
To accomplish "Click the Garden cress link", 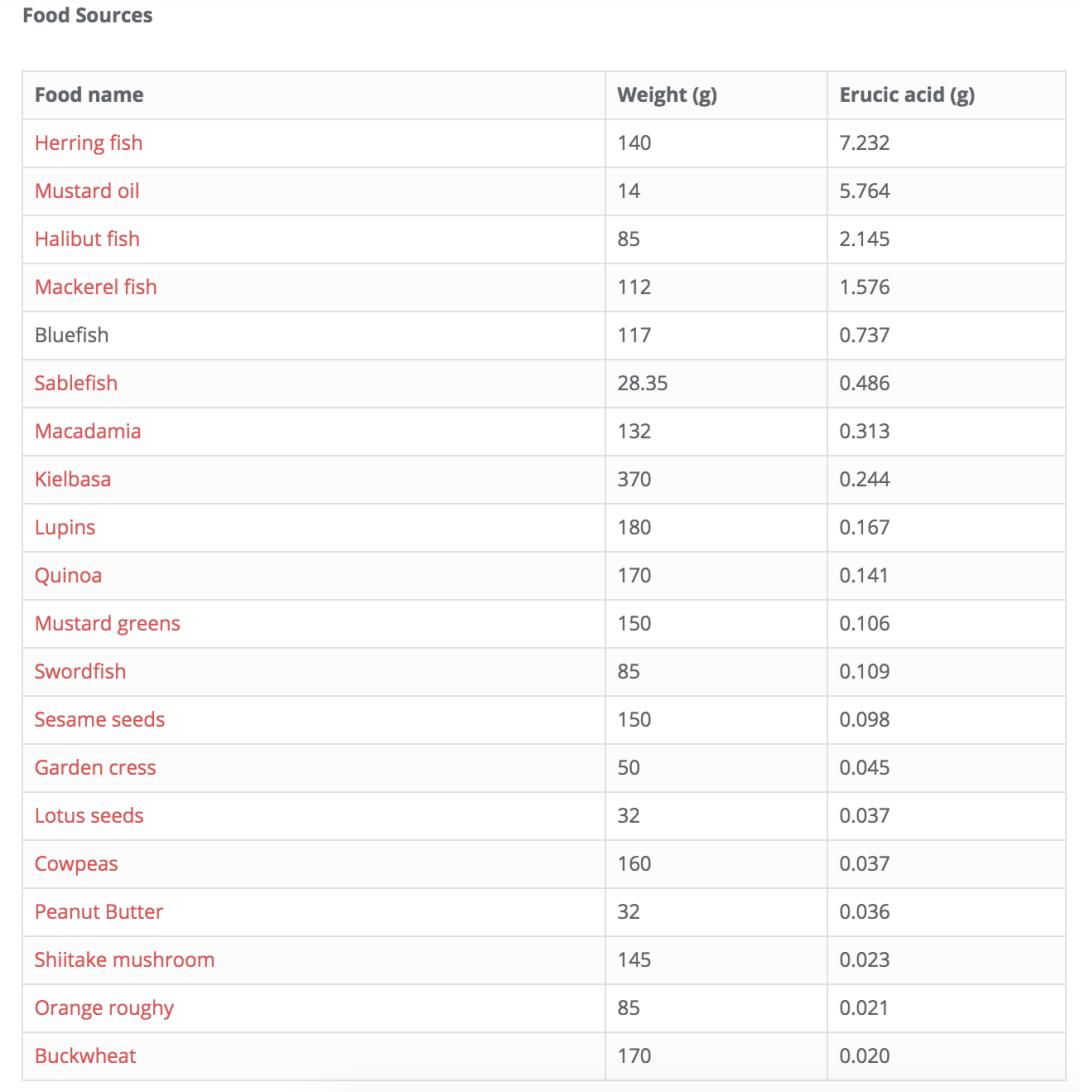I will coord(95,767).
